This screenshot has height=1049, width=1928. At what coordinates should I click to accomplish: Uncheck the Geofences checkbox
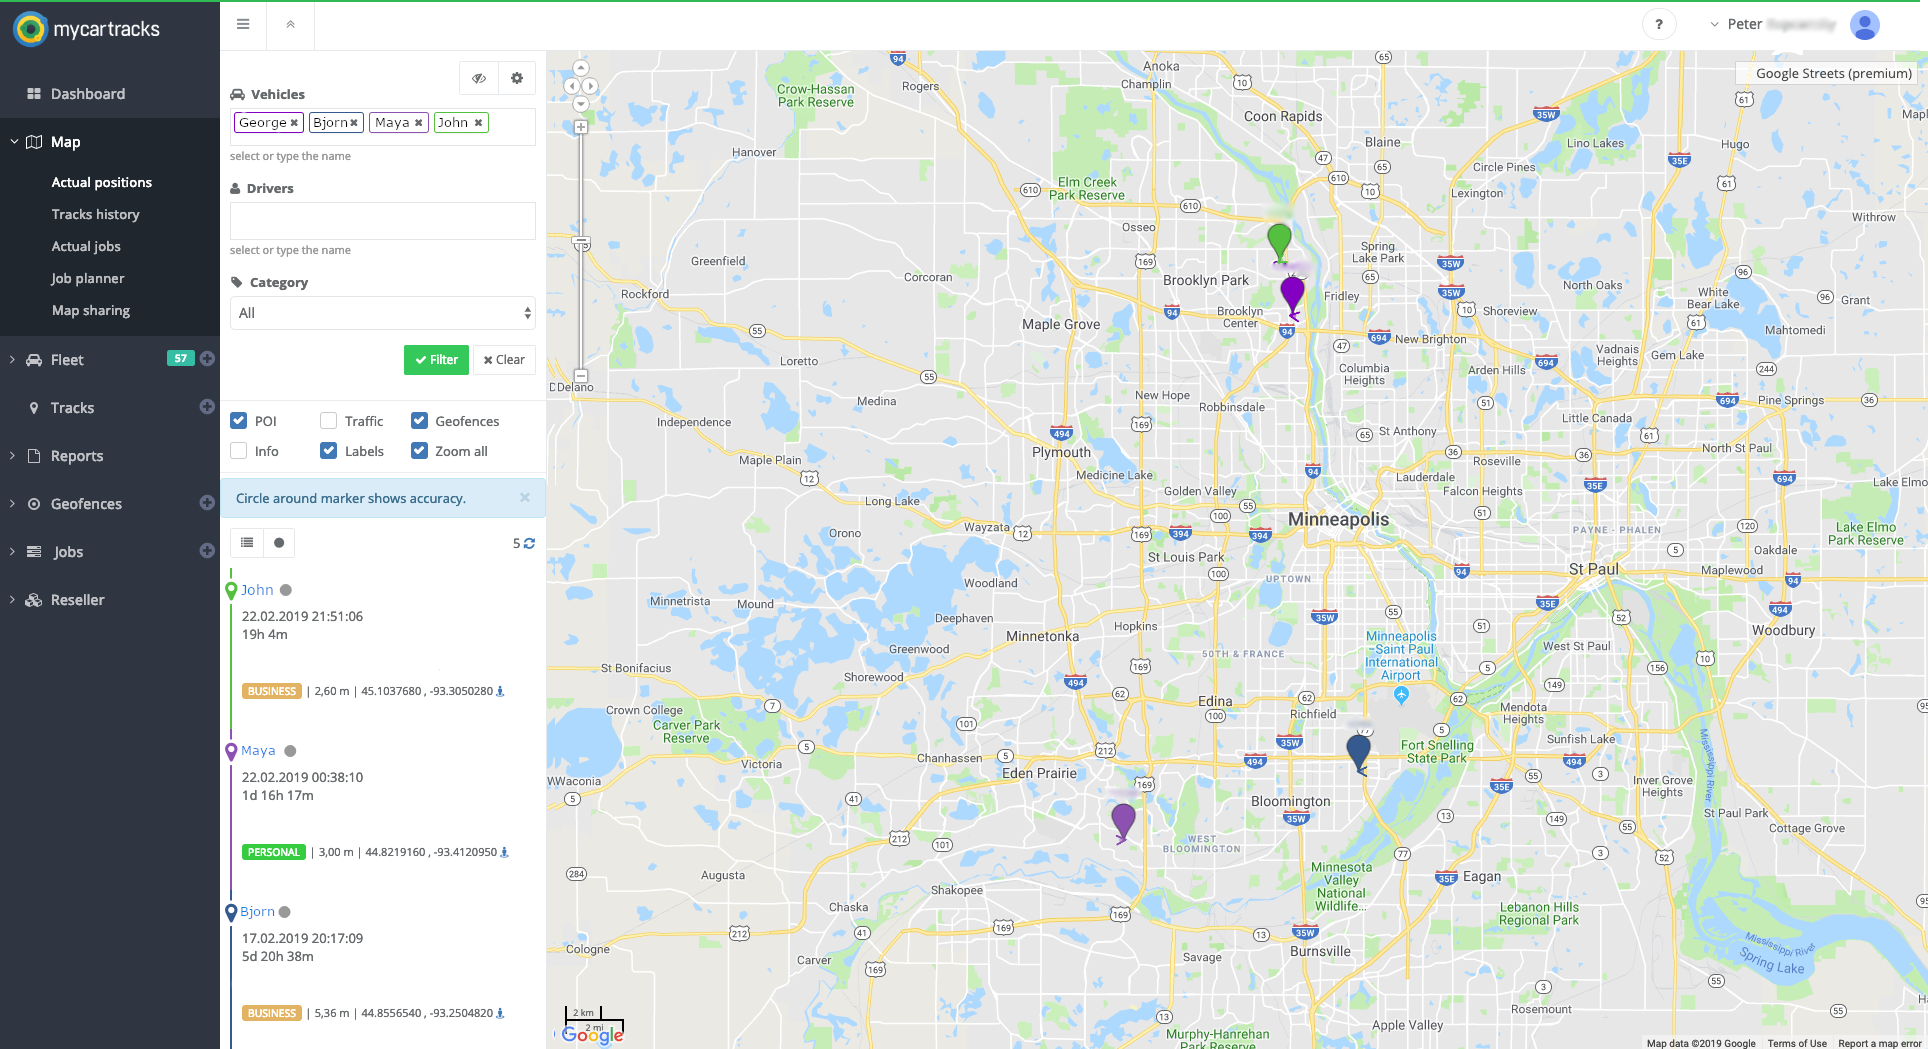click(x=420, y=421)
